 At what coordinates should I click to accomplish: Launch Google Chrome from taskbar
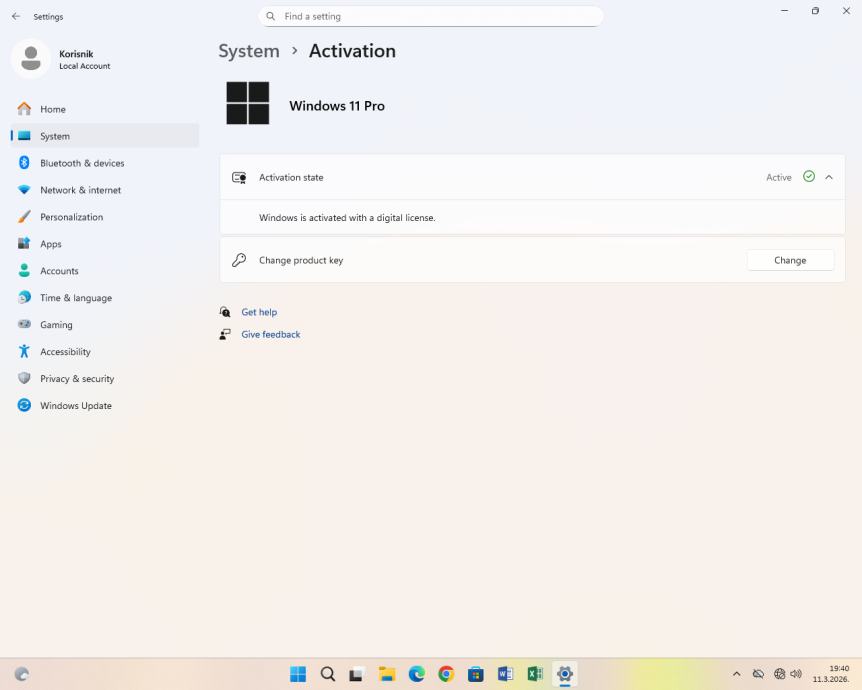[446, 674]
